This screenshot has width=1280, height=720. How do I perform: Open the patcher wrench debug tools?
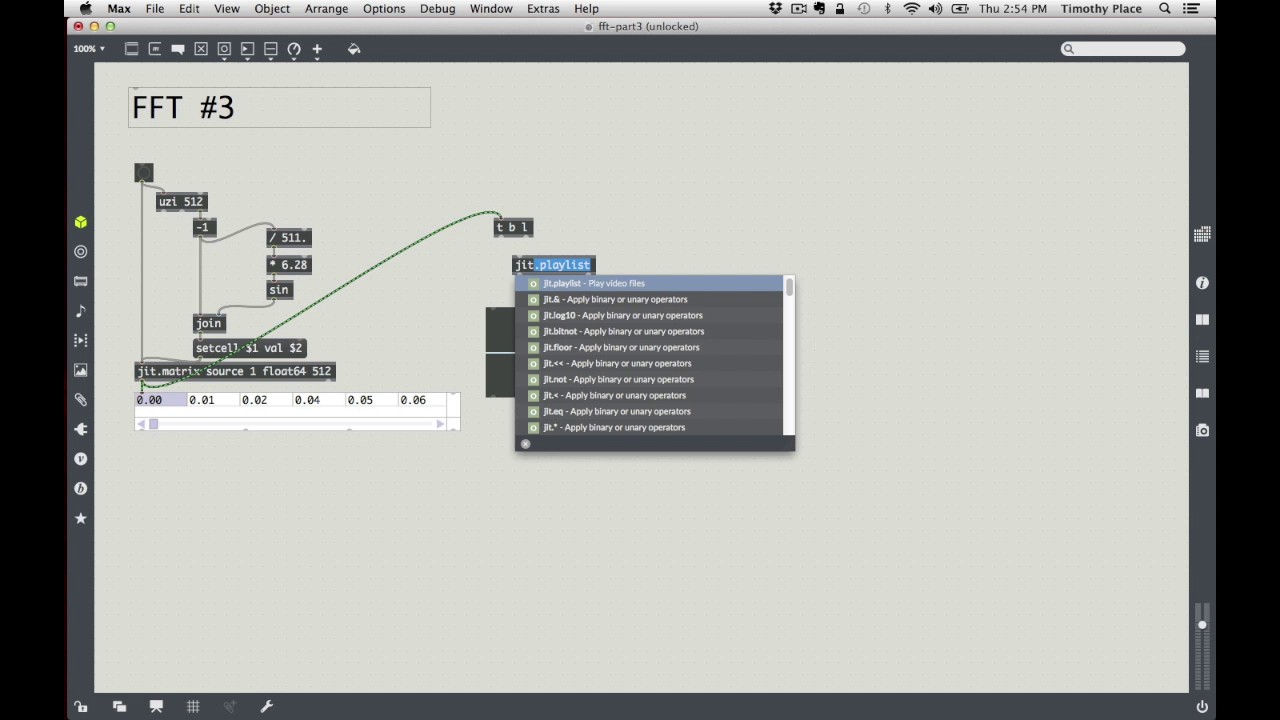click(267, 707)
